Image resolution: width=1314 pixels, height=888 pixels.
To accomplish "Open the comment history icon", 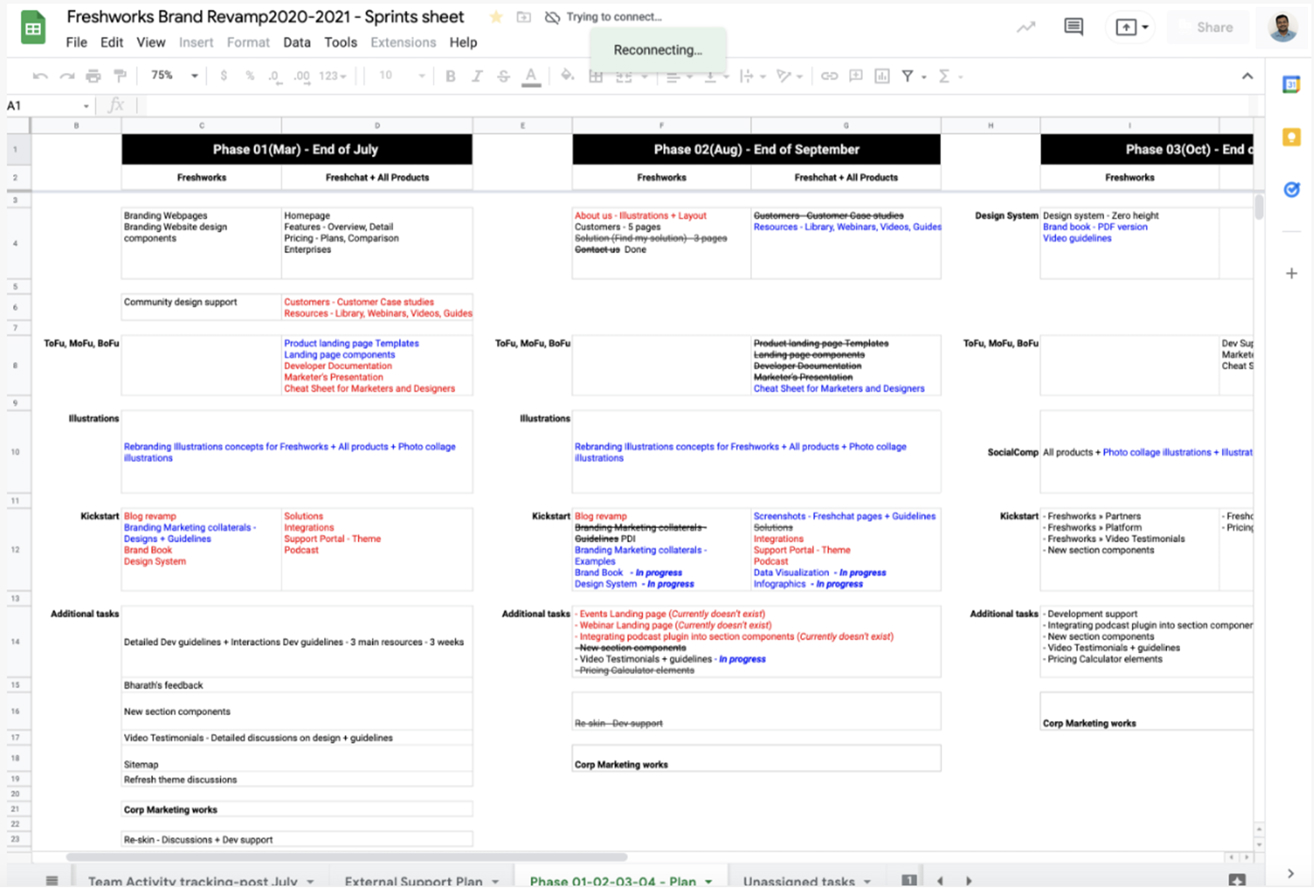I will click(1074, 27).
